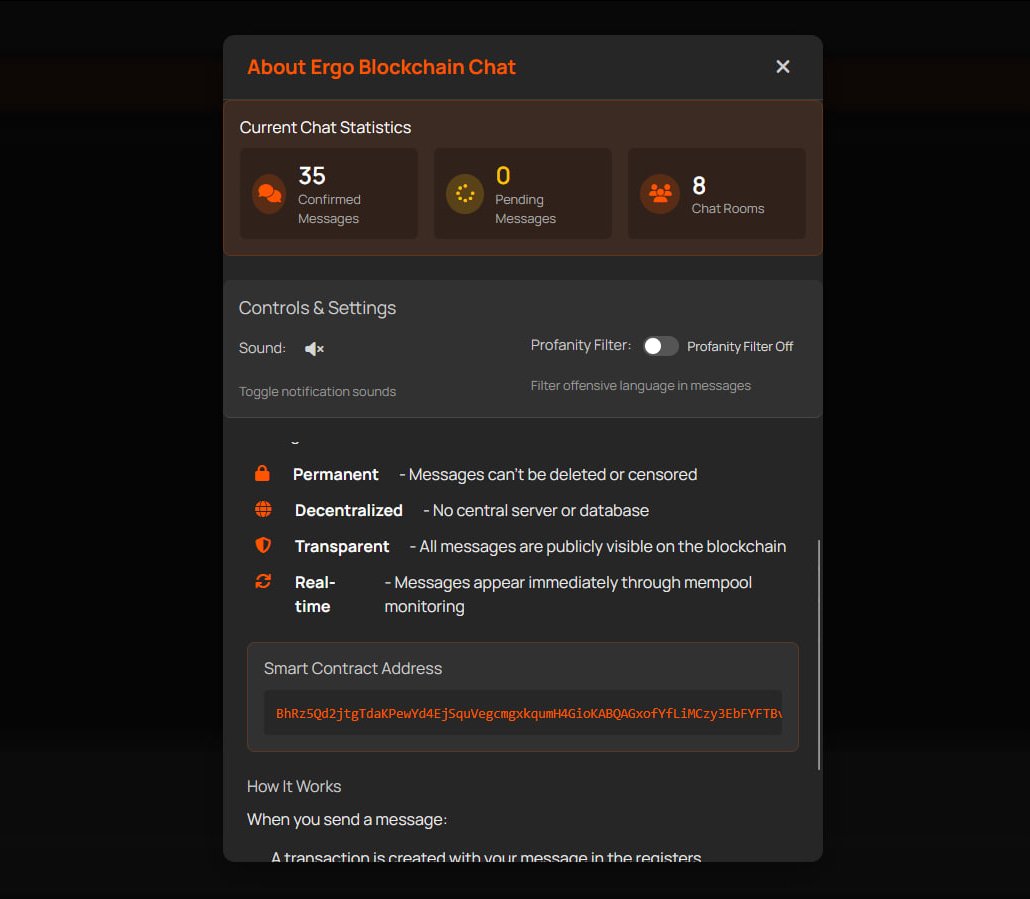Click the "Chat Rooms" card label
Screen dimensions: 1030x899
(728, 208)
